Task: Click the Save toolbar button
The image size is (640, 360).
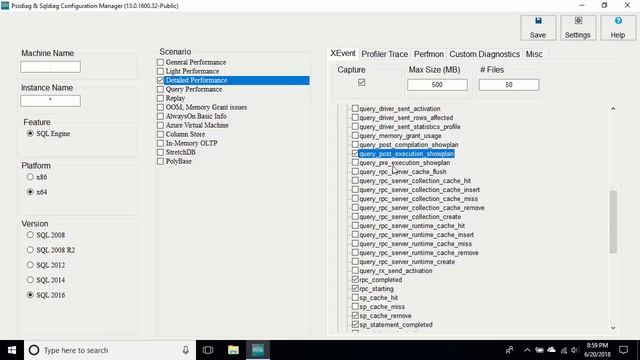Action: (x=538, y=28)
